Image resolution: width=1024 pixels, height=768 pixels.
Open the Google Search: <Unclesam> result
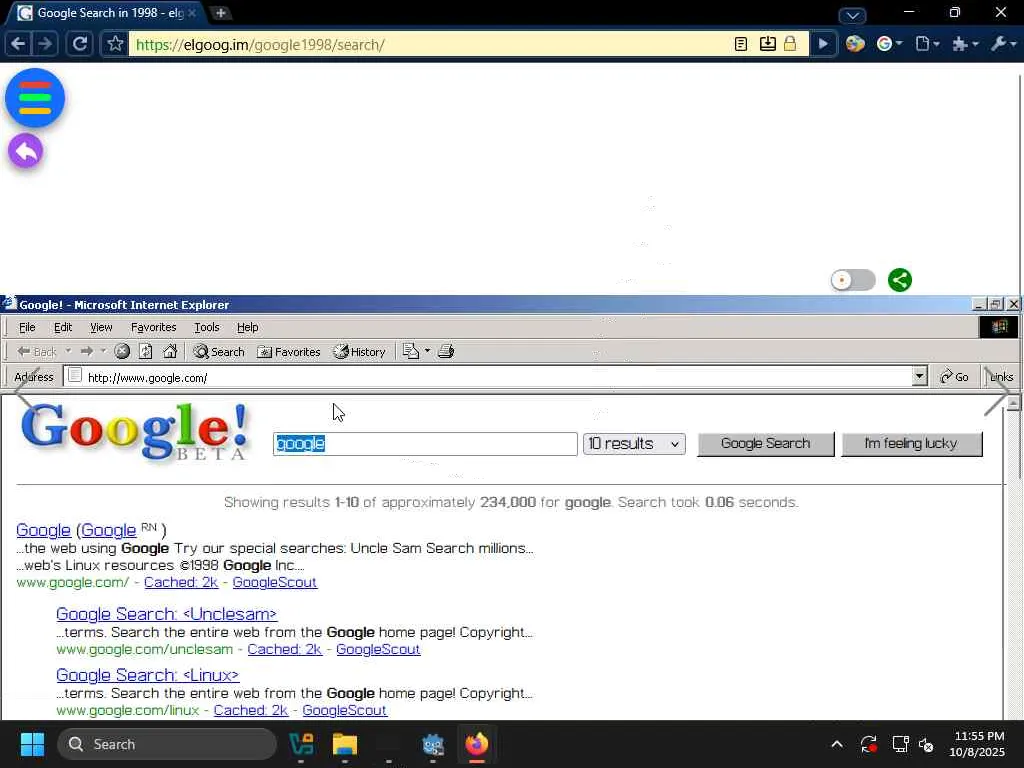166,614
